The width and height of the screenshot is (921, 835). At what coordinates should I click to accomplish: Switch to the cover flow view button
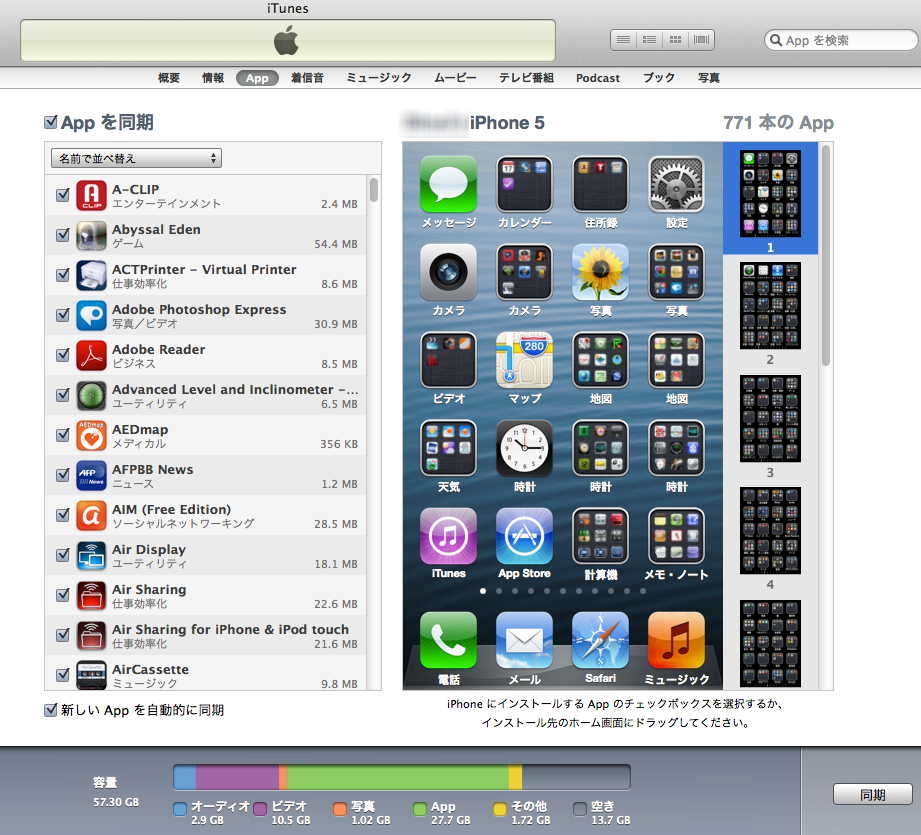click(x=703, y=40)
